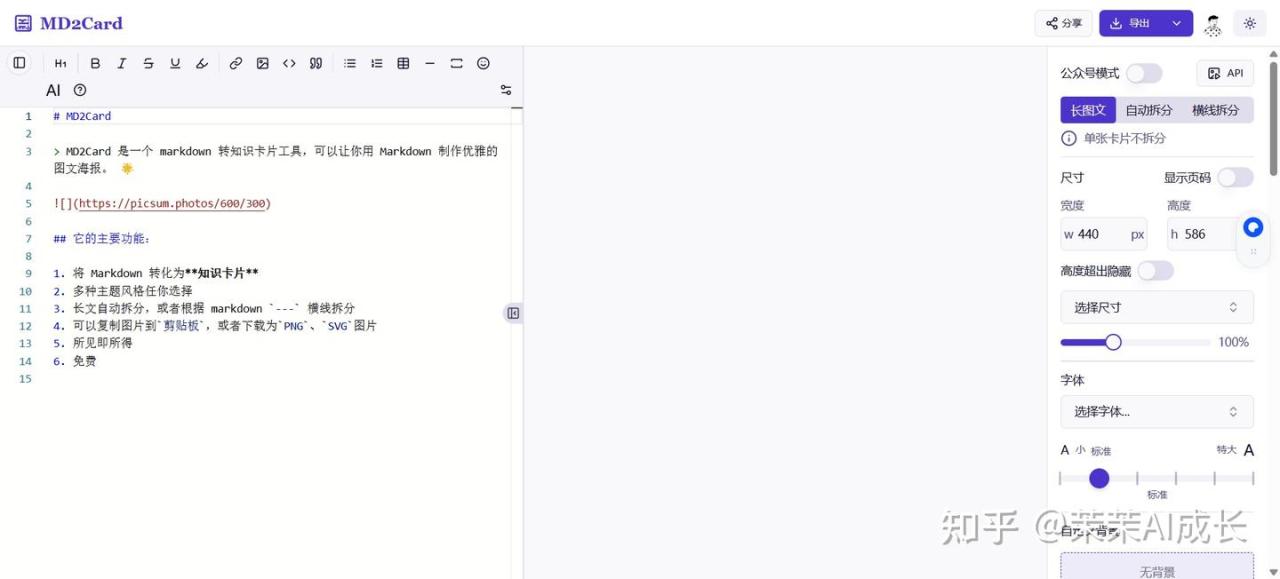Image resolution: width=1280 pixels, height=579 pixels.
Task: Toggle the left sidebar panel icon
Action: [19, 63]
